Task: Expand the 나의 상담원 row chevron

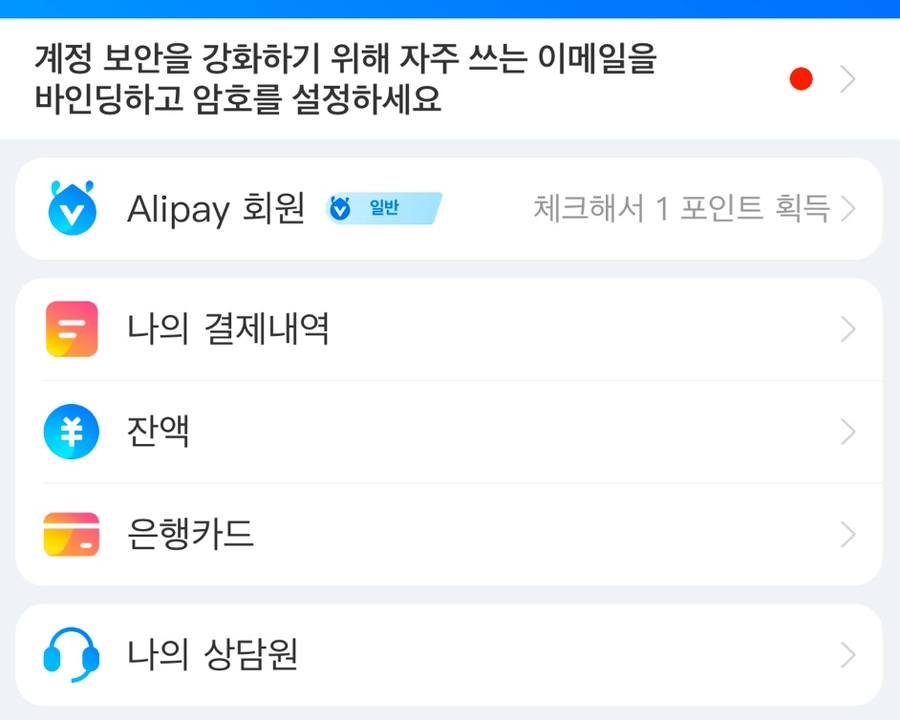Action: pyautogui.click(x=848, y=655)
